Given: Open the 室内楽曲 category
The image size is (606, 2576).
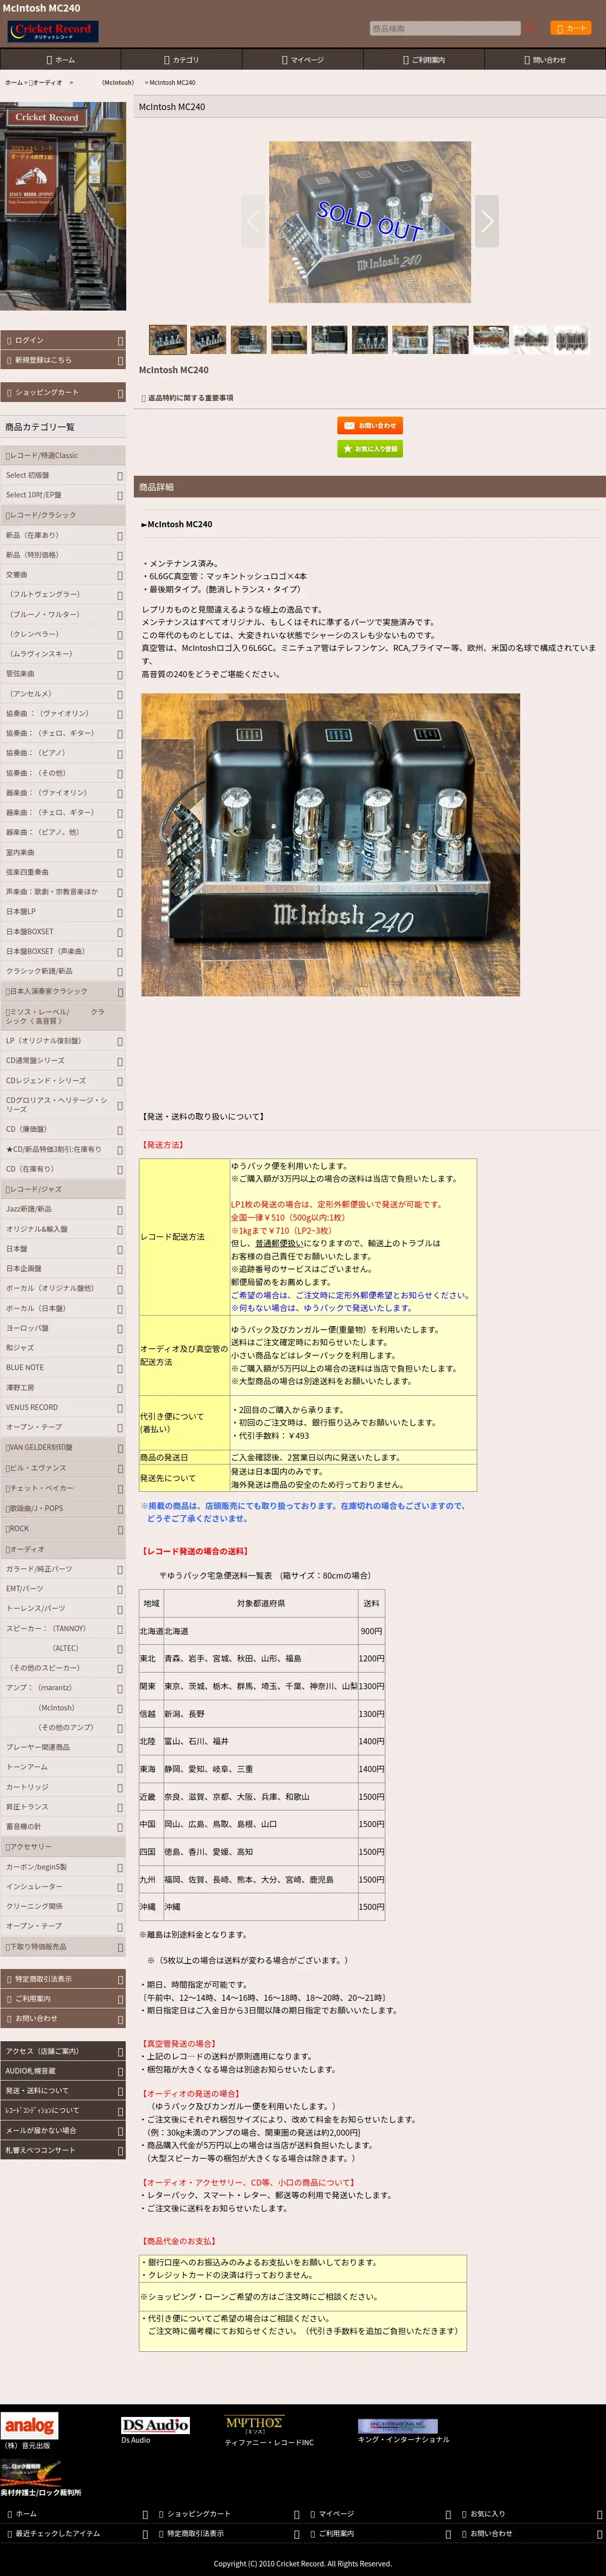Looking at the screenshot, I should point(63,852).
